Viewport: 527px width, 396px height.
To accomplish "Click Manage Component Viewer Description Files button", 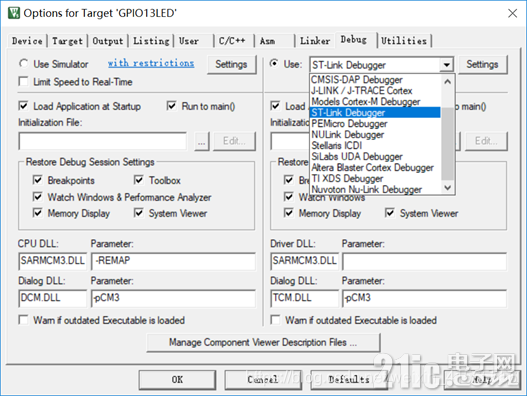I will (264, 343).
